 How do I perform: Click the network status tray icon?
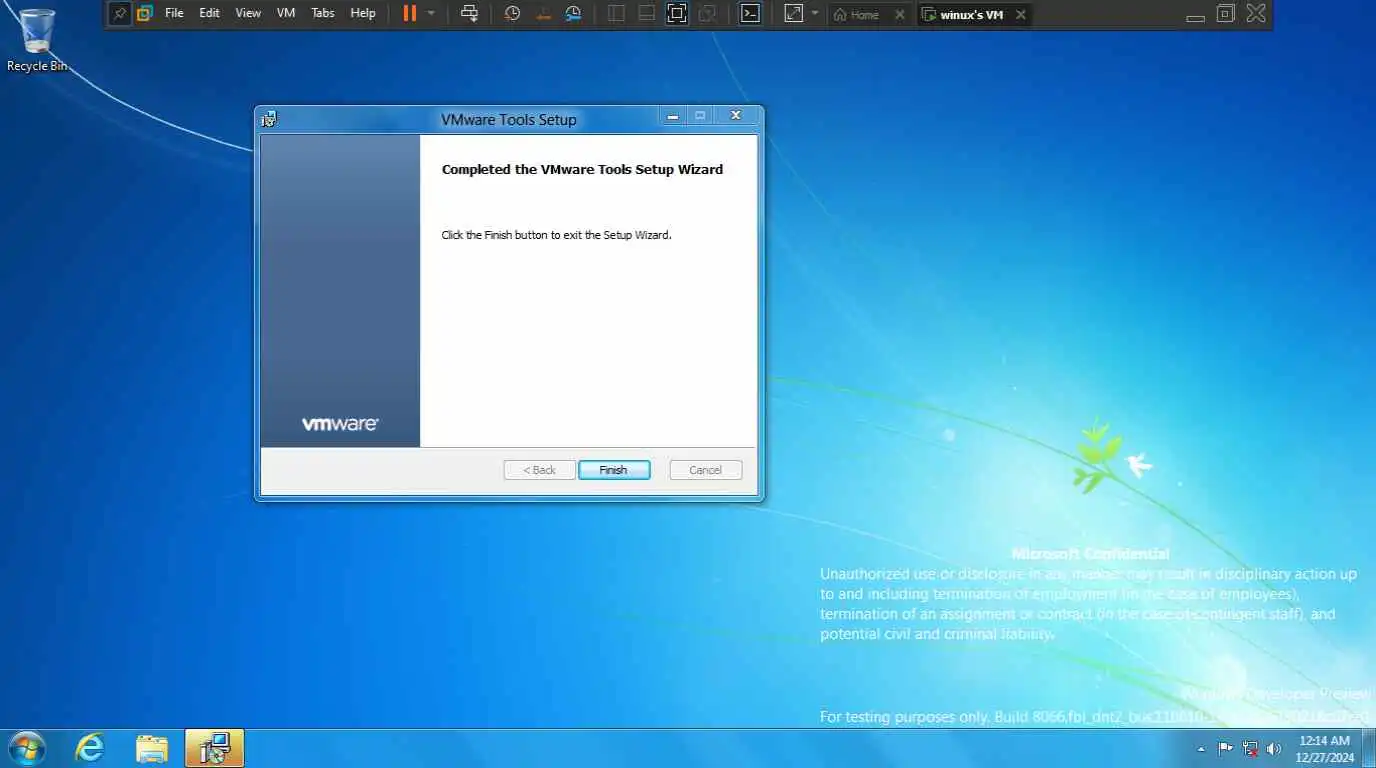[1250, 748]
